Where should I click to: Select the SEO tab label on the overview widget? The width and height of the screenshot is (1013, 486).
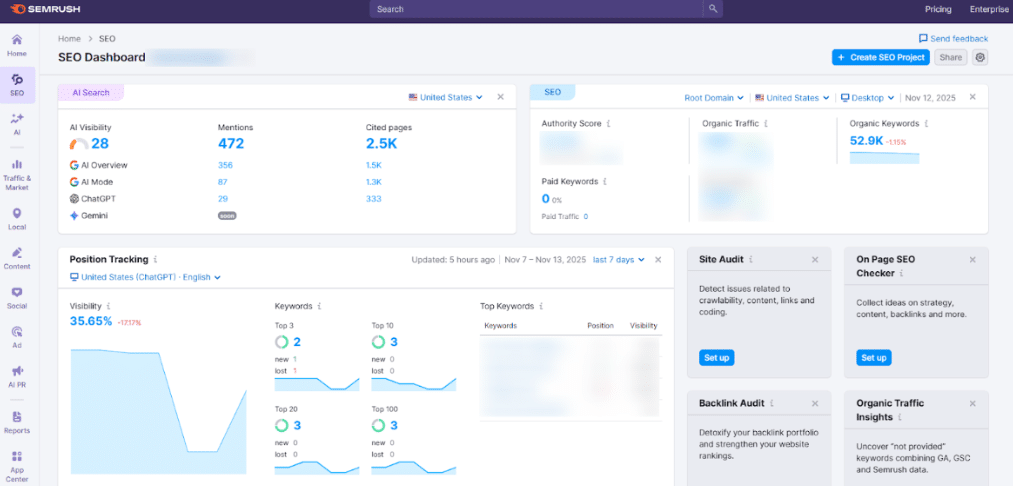click(x=552, y=92)
